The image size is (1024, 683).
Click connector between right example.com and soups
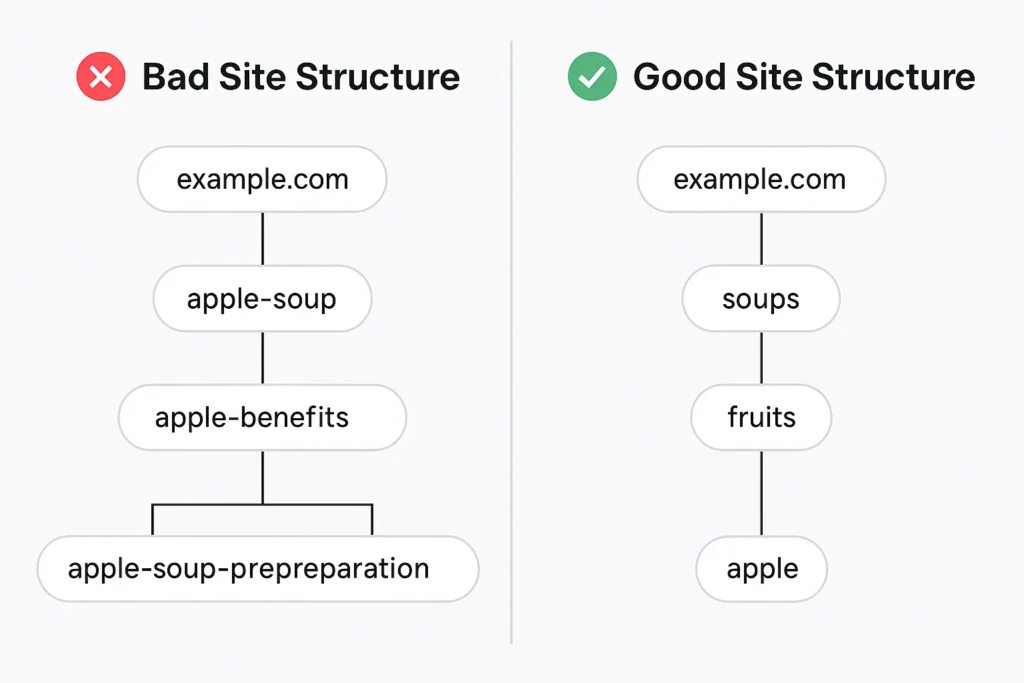point(761,239)
